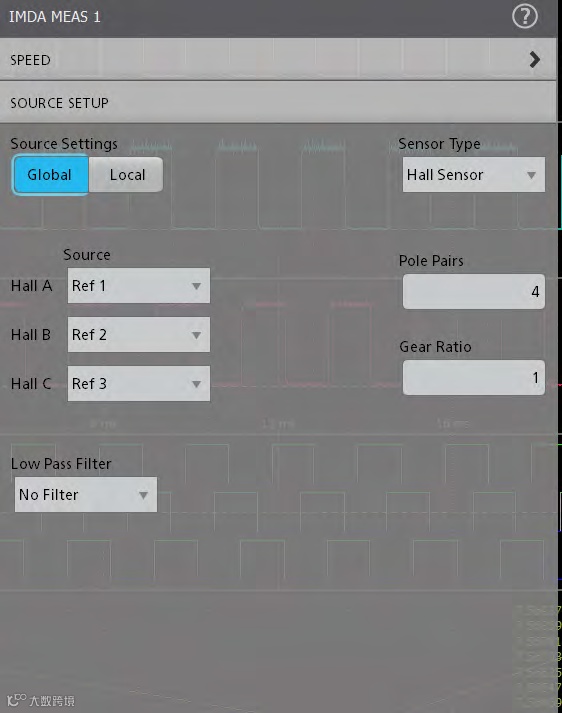Click the IMDA MEAS 1 title bar
The image size is (562, 713).
coord(278,18)
